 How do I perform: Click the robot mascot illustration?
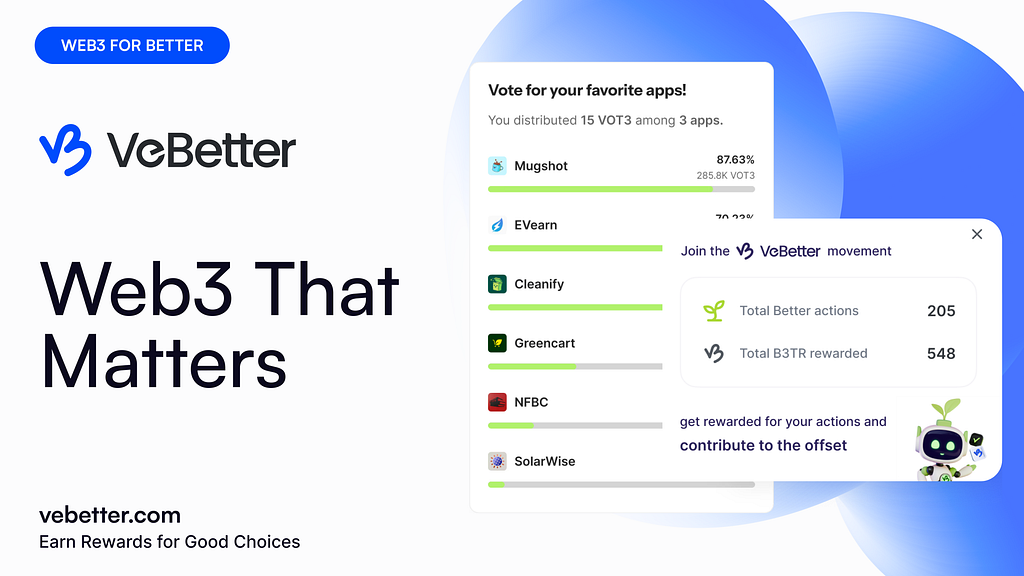[x=950, y=441]
